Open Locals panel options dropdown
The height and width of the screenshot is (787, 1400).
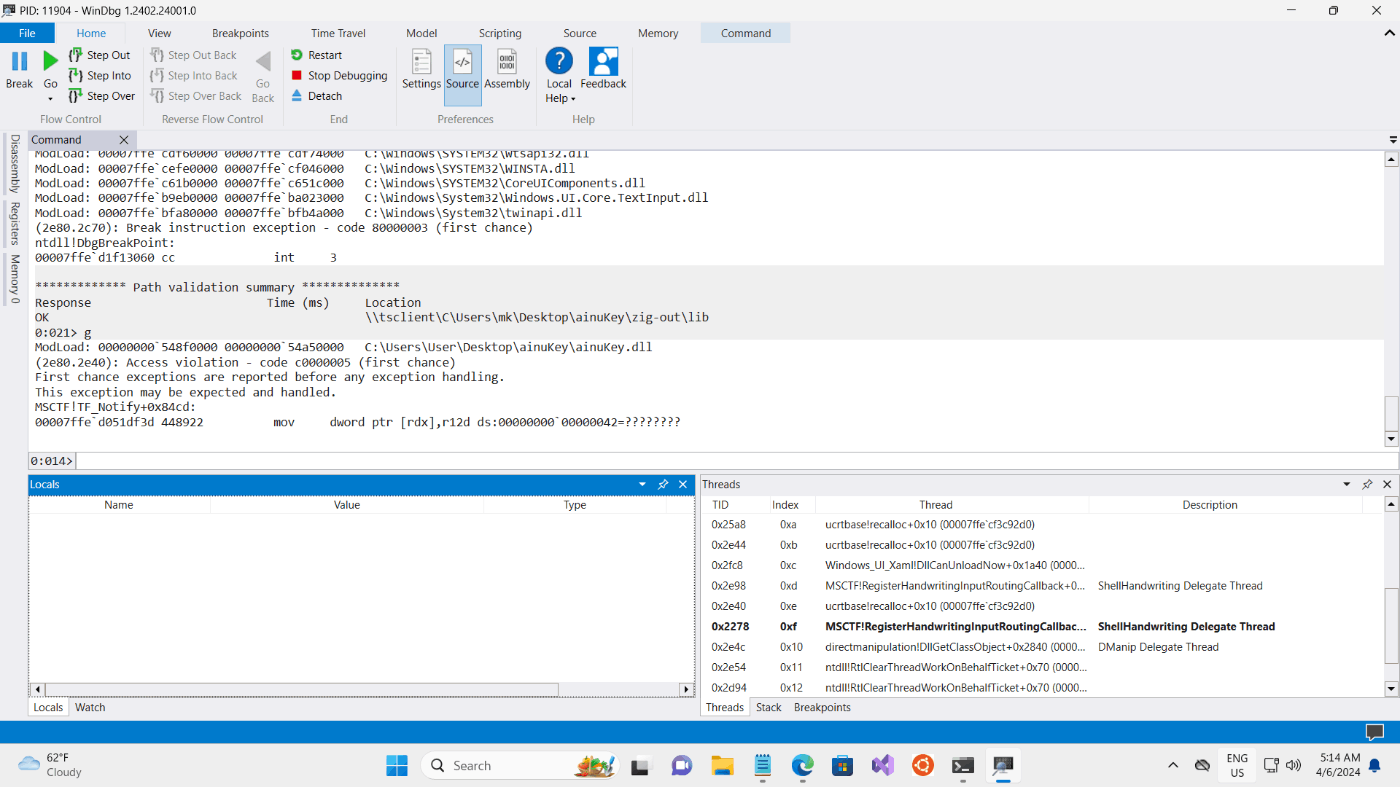(642, 484)
